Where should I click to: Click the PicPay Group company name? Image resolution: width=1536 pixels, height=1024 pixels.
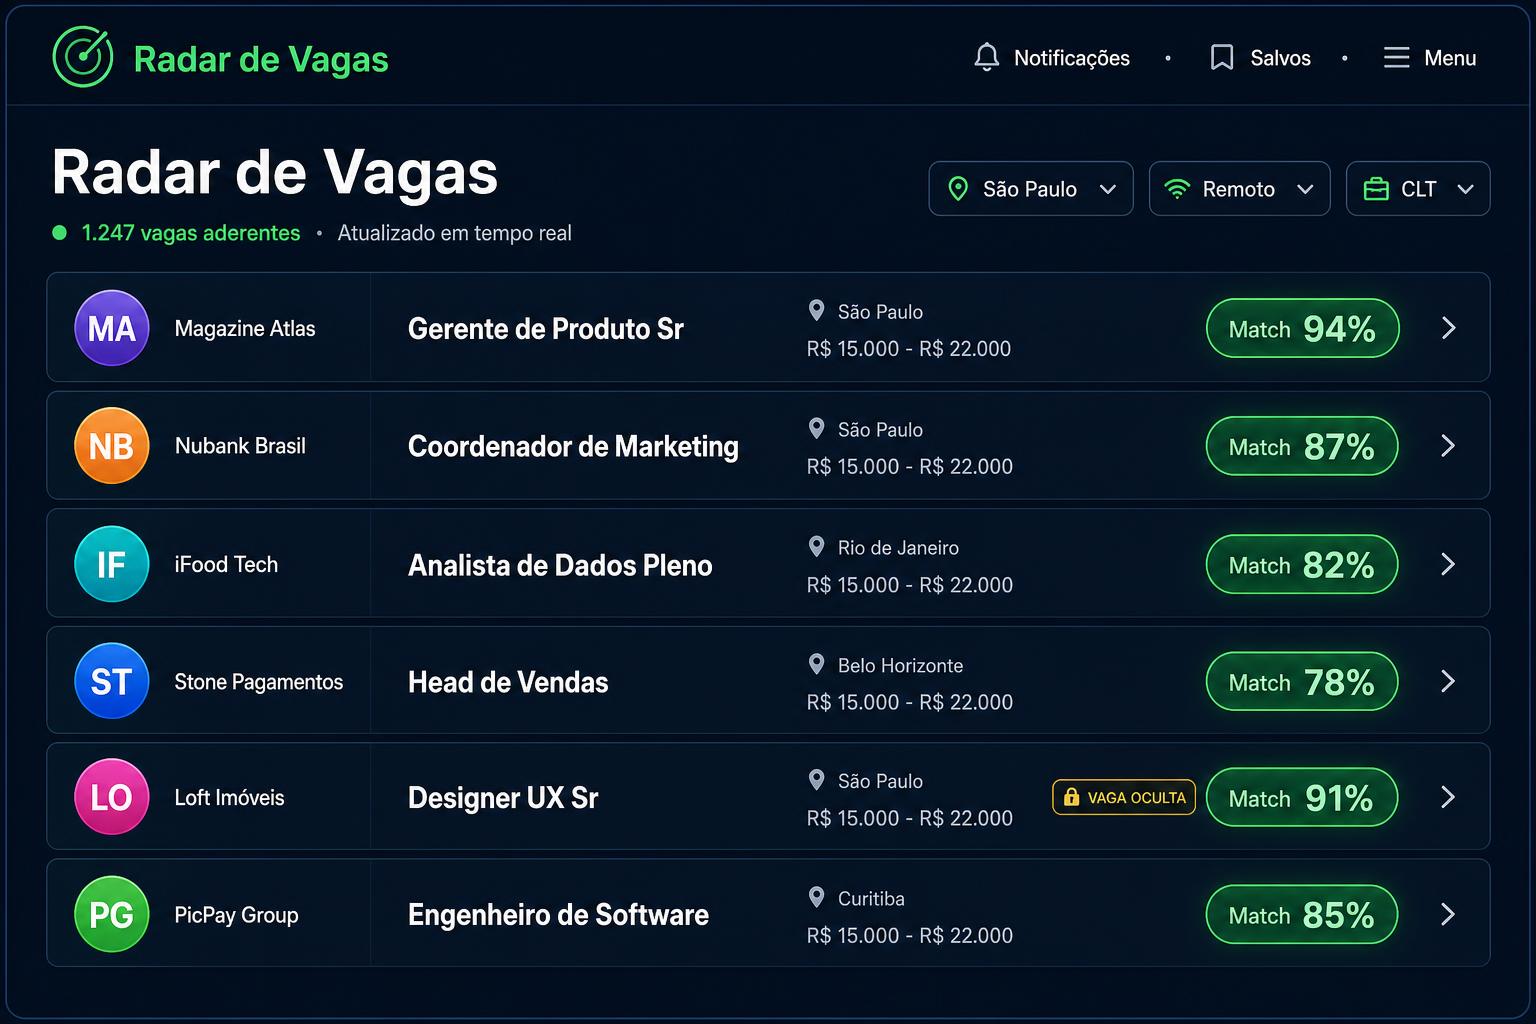click(x=236, y=915)
